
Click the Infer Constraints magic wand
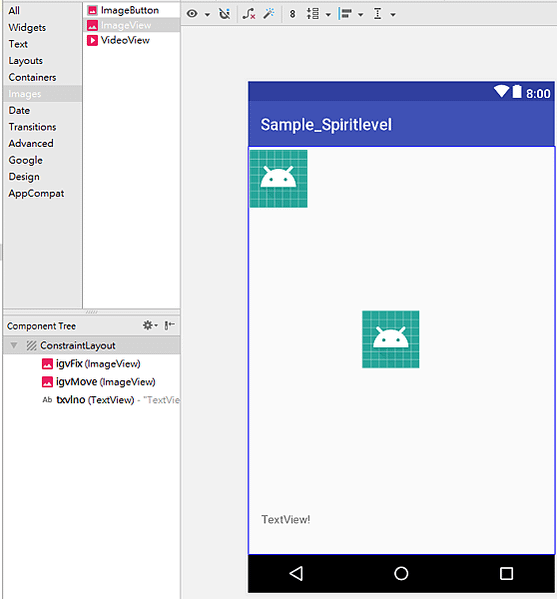tap(269, 14)
